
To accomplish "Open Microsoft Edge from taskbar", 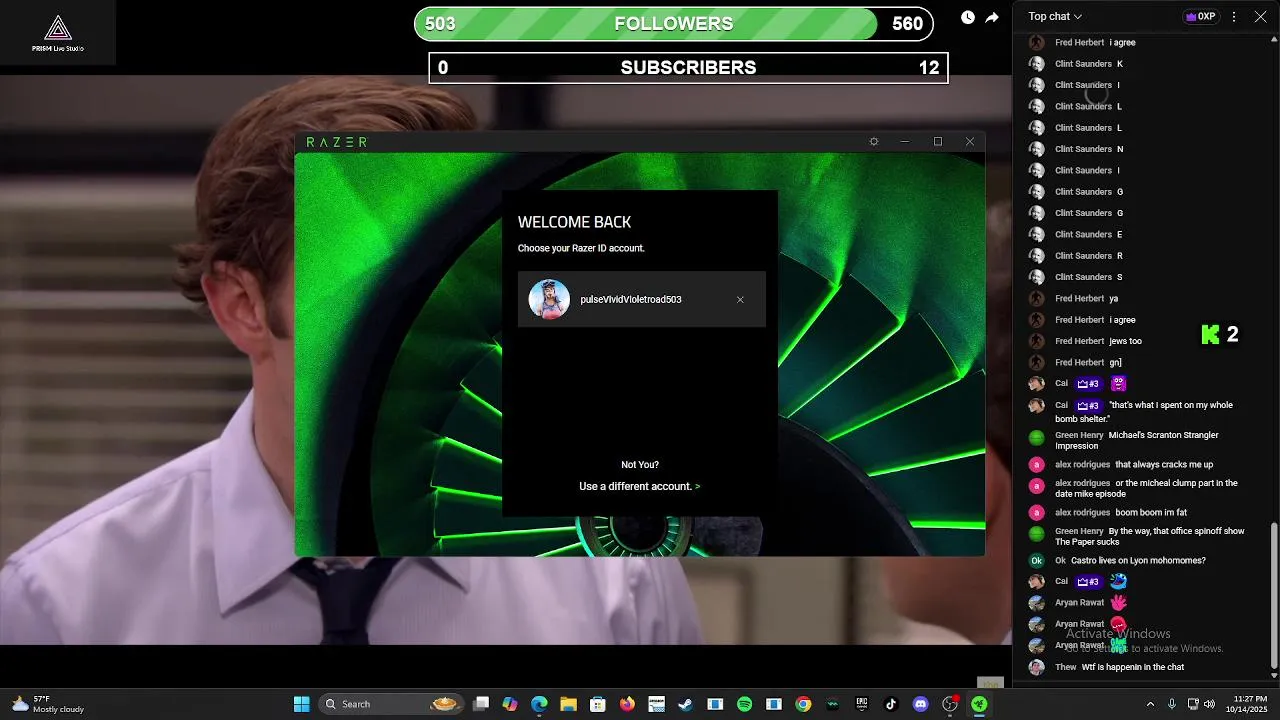I will coord(539,704).
